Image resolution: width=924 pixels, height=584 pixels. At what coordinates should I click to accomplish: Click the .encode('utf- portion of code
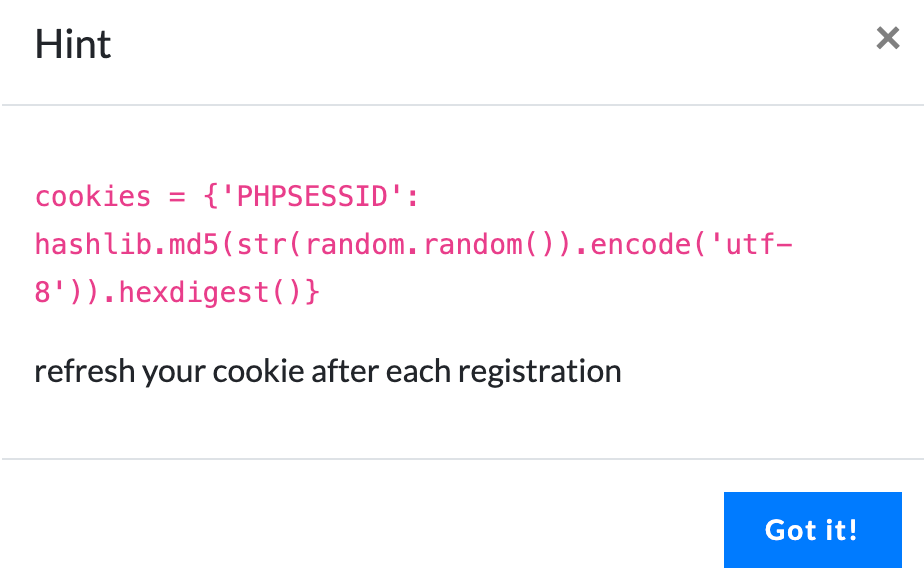(x=691, y=244)
